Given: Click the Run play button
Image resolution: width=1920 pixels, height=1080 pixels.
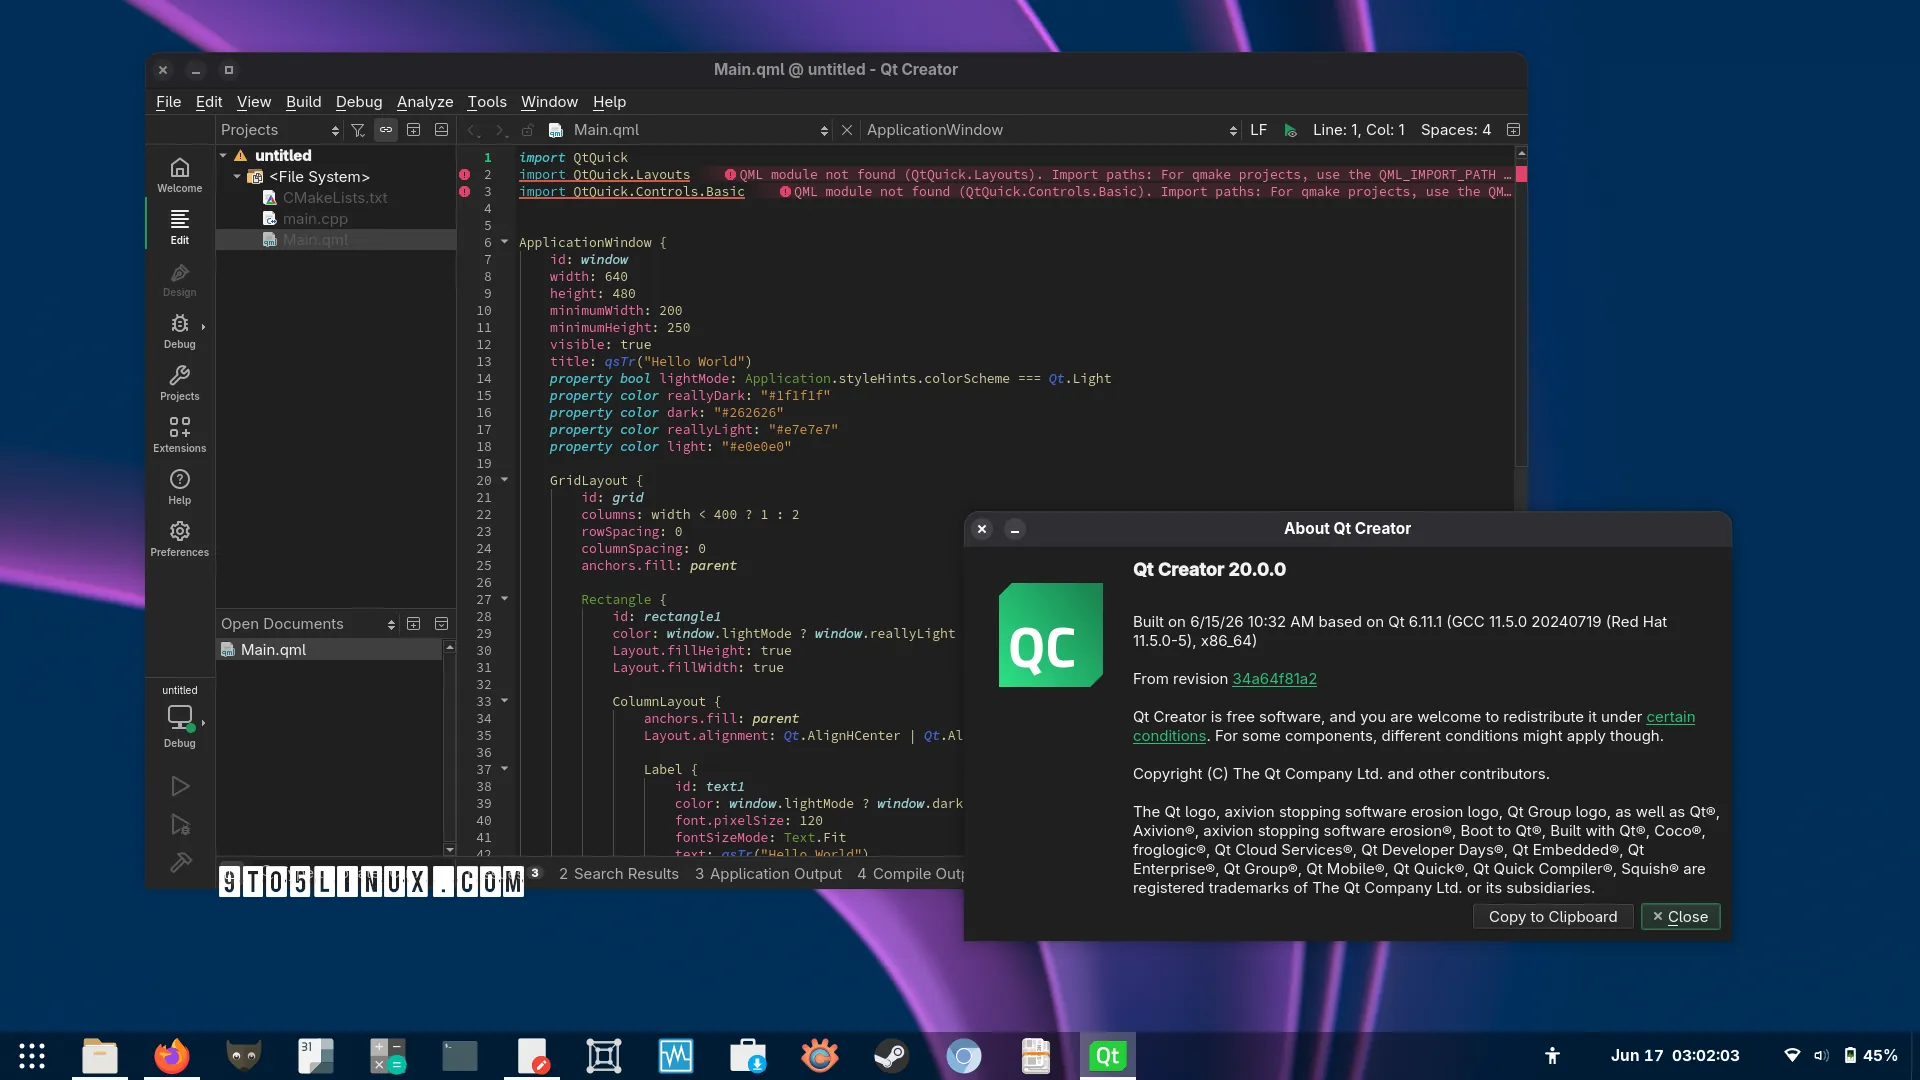Looking at the screenshot, I should 180,786.
